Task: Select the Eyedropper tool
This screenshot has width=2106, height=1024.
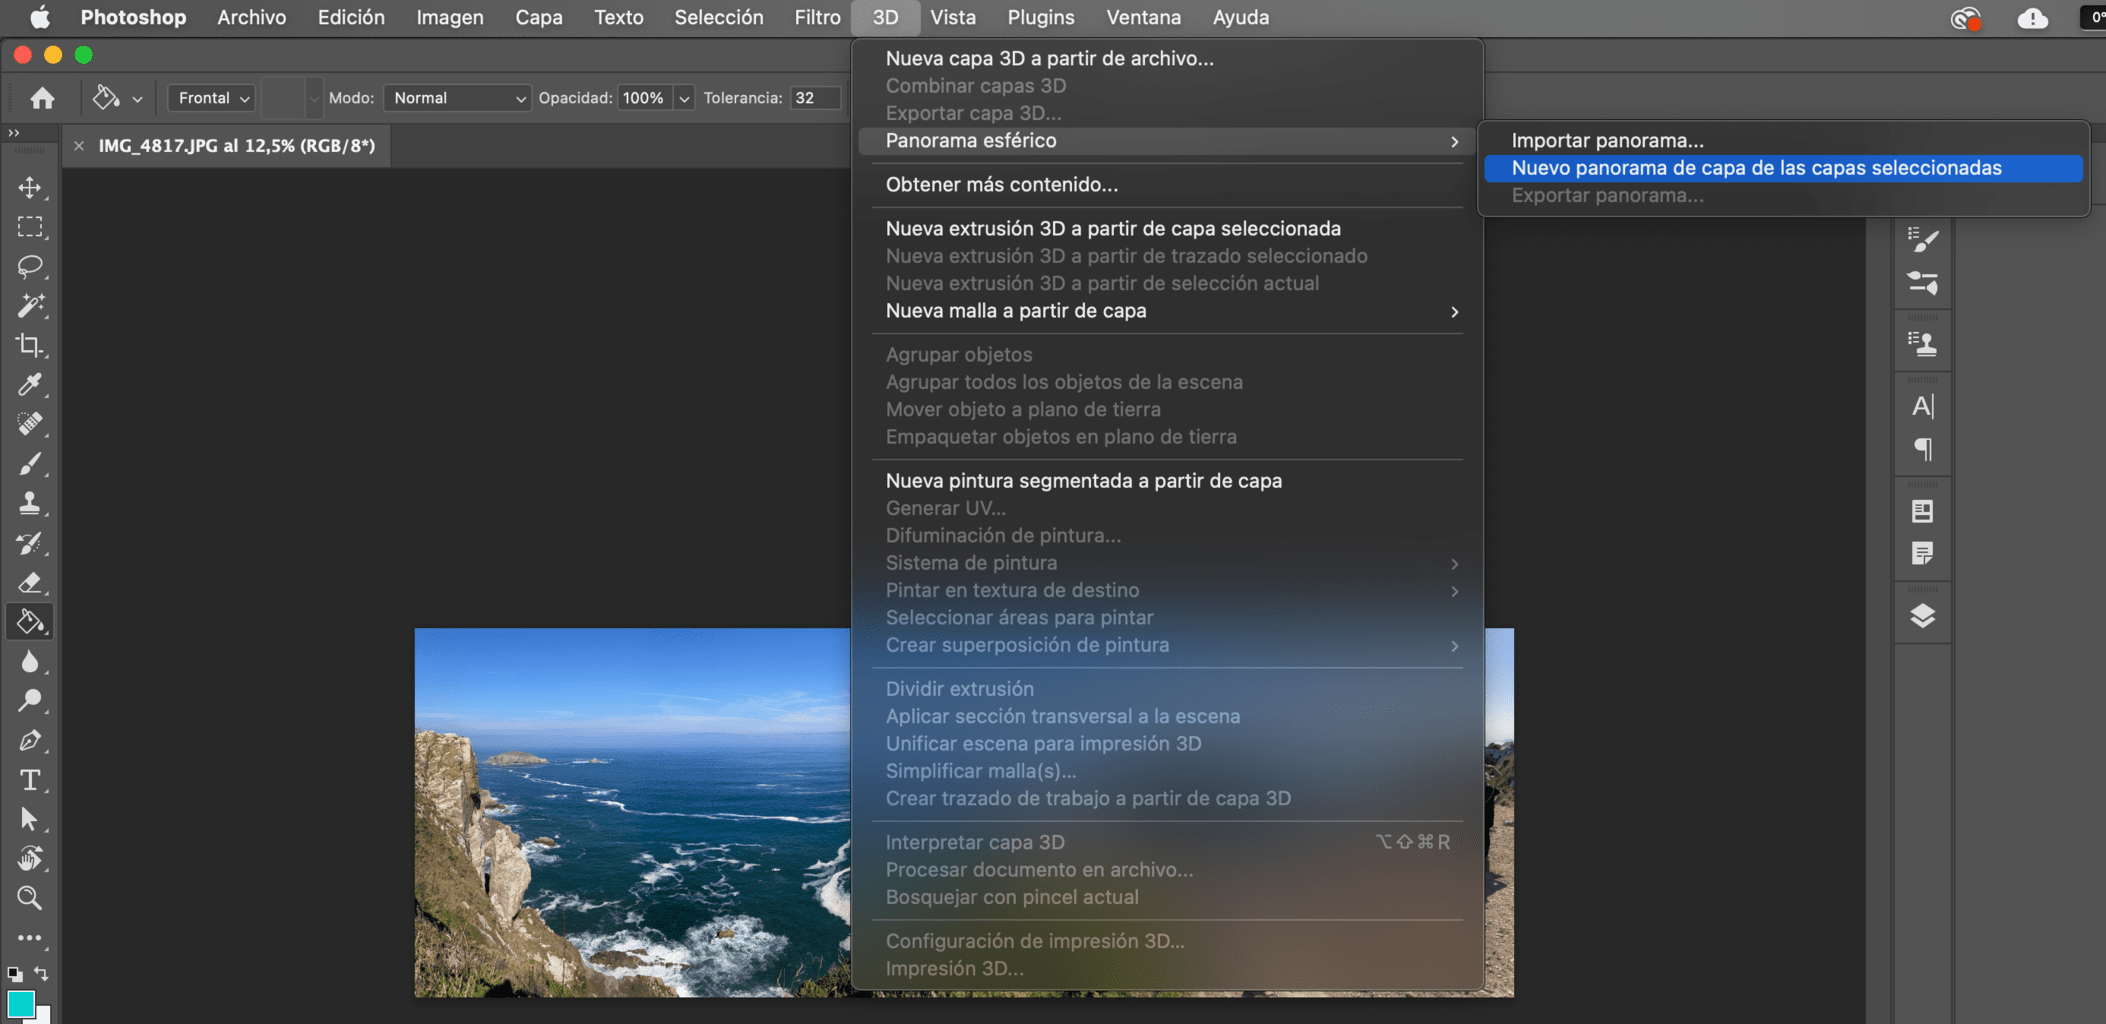Action: pos(30,385)
